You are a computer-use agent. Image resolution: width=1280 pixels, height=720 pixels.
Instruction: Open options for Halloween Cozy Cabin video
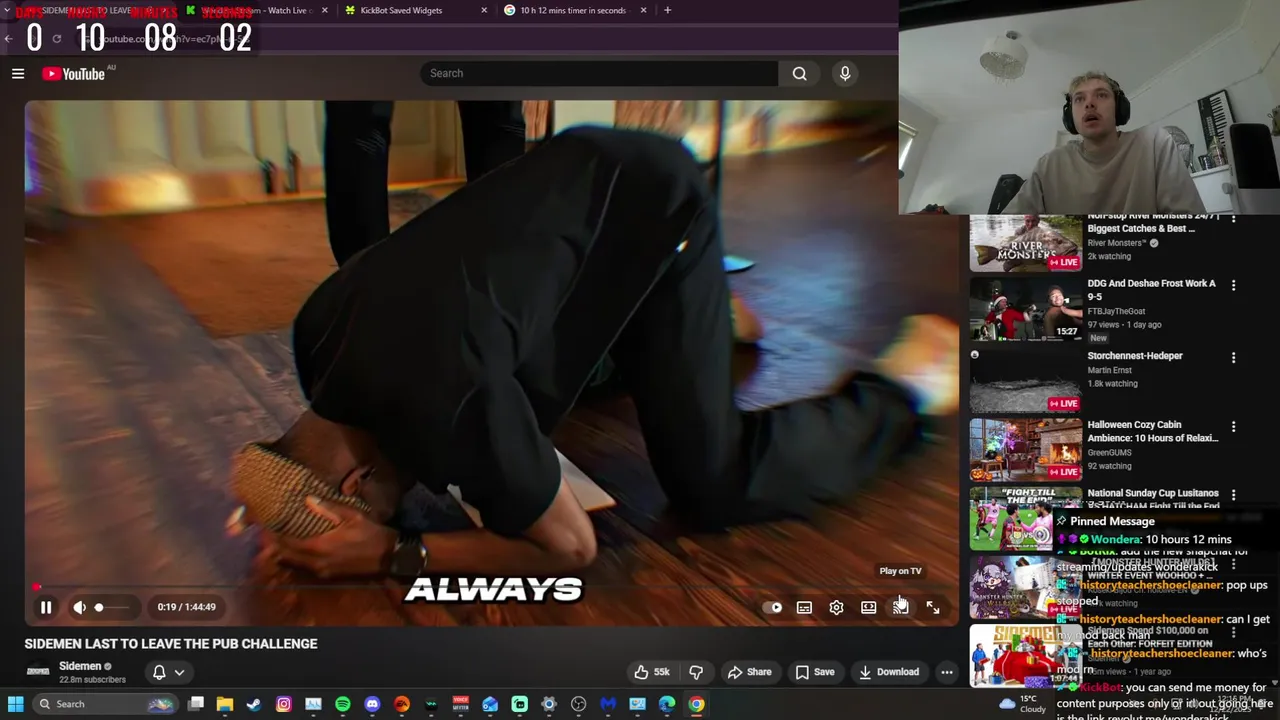(1233, 426)
